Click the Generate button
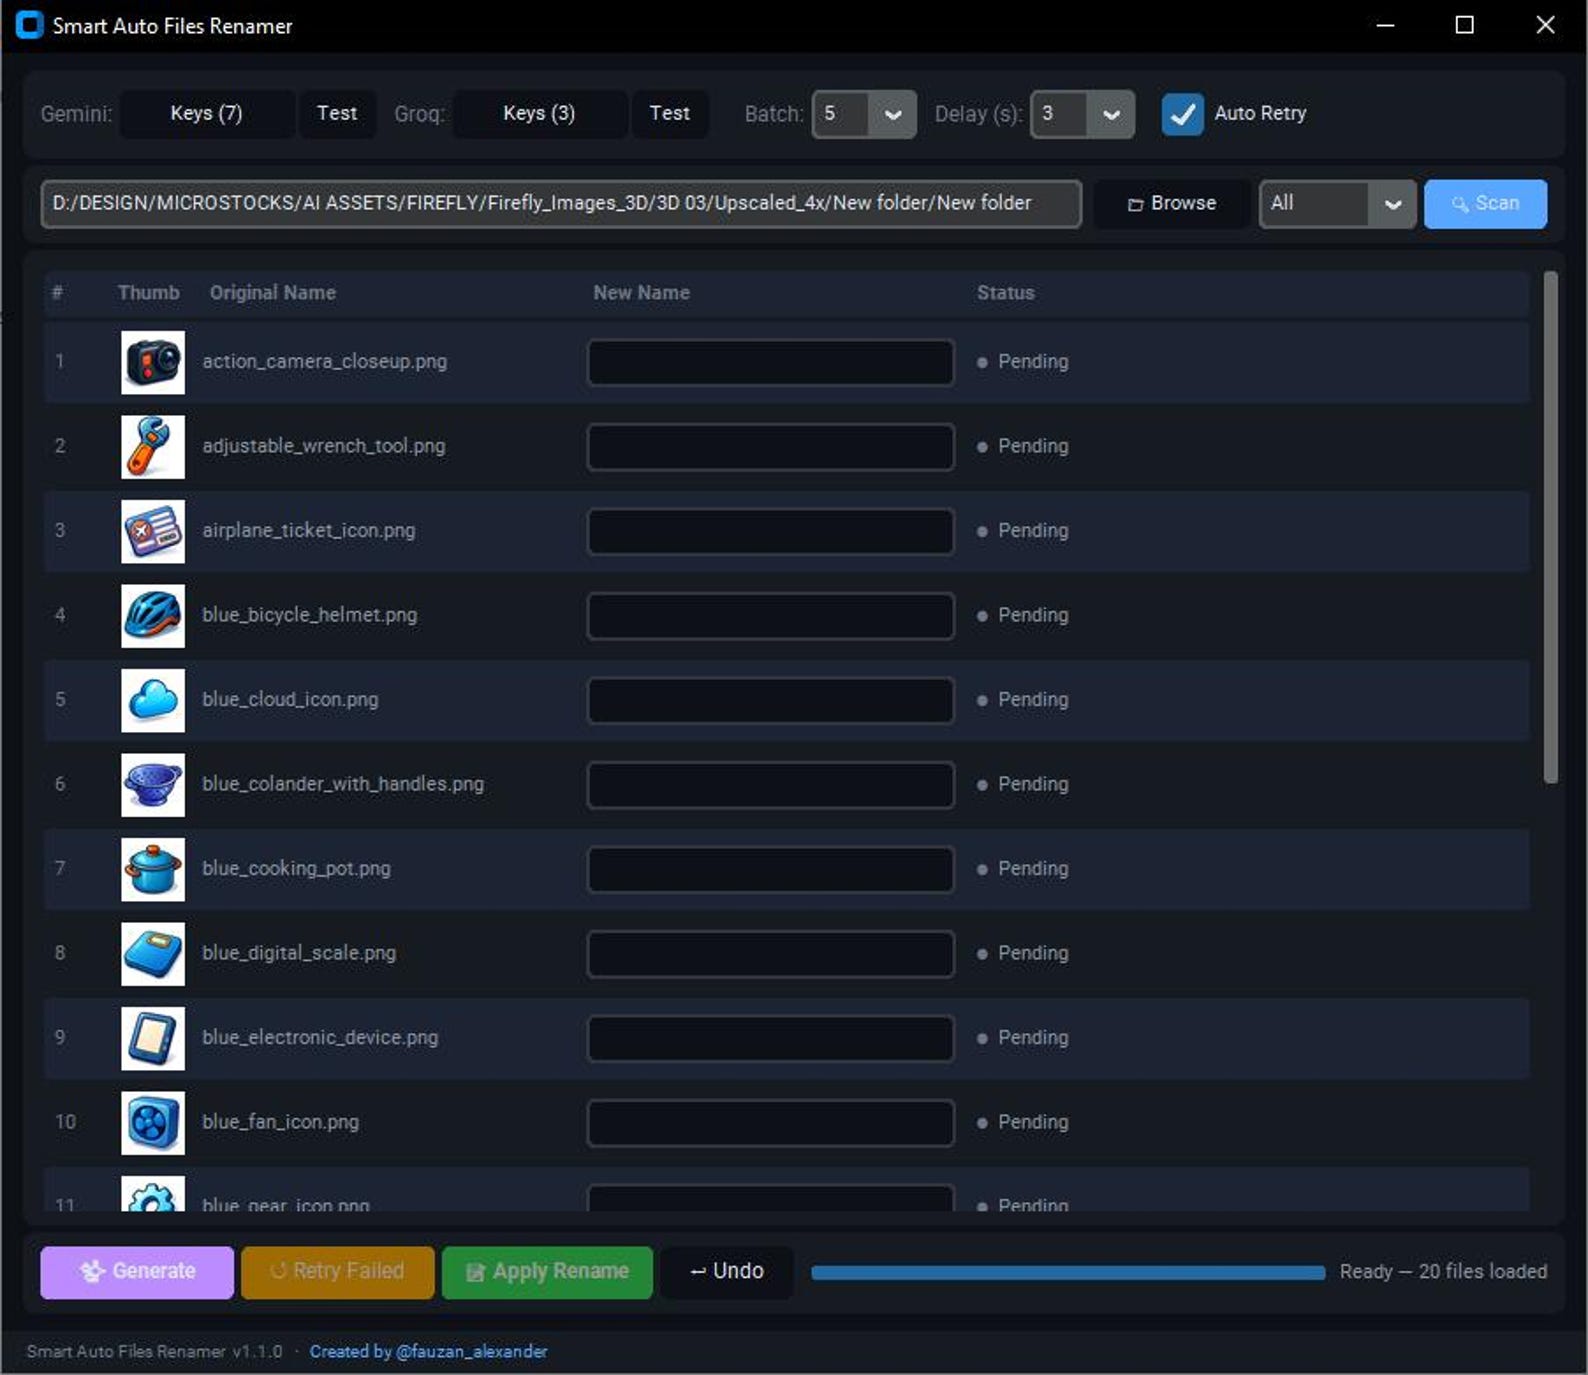Image resolution: width=1588 pixels, height=1375 pixels. point(137,1272)
